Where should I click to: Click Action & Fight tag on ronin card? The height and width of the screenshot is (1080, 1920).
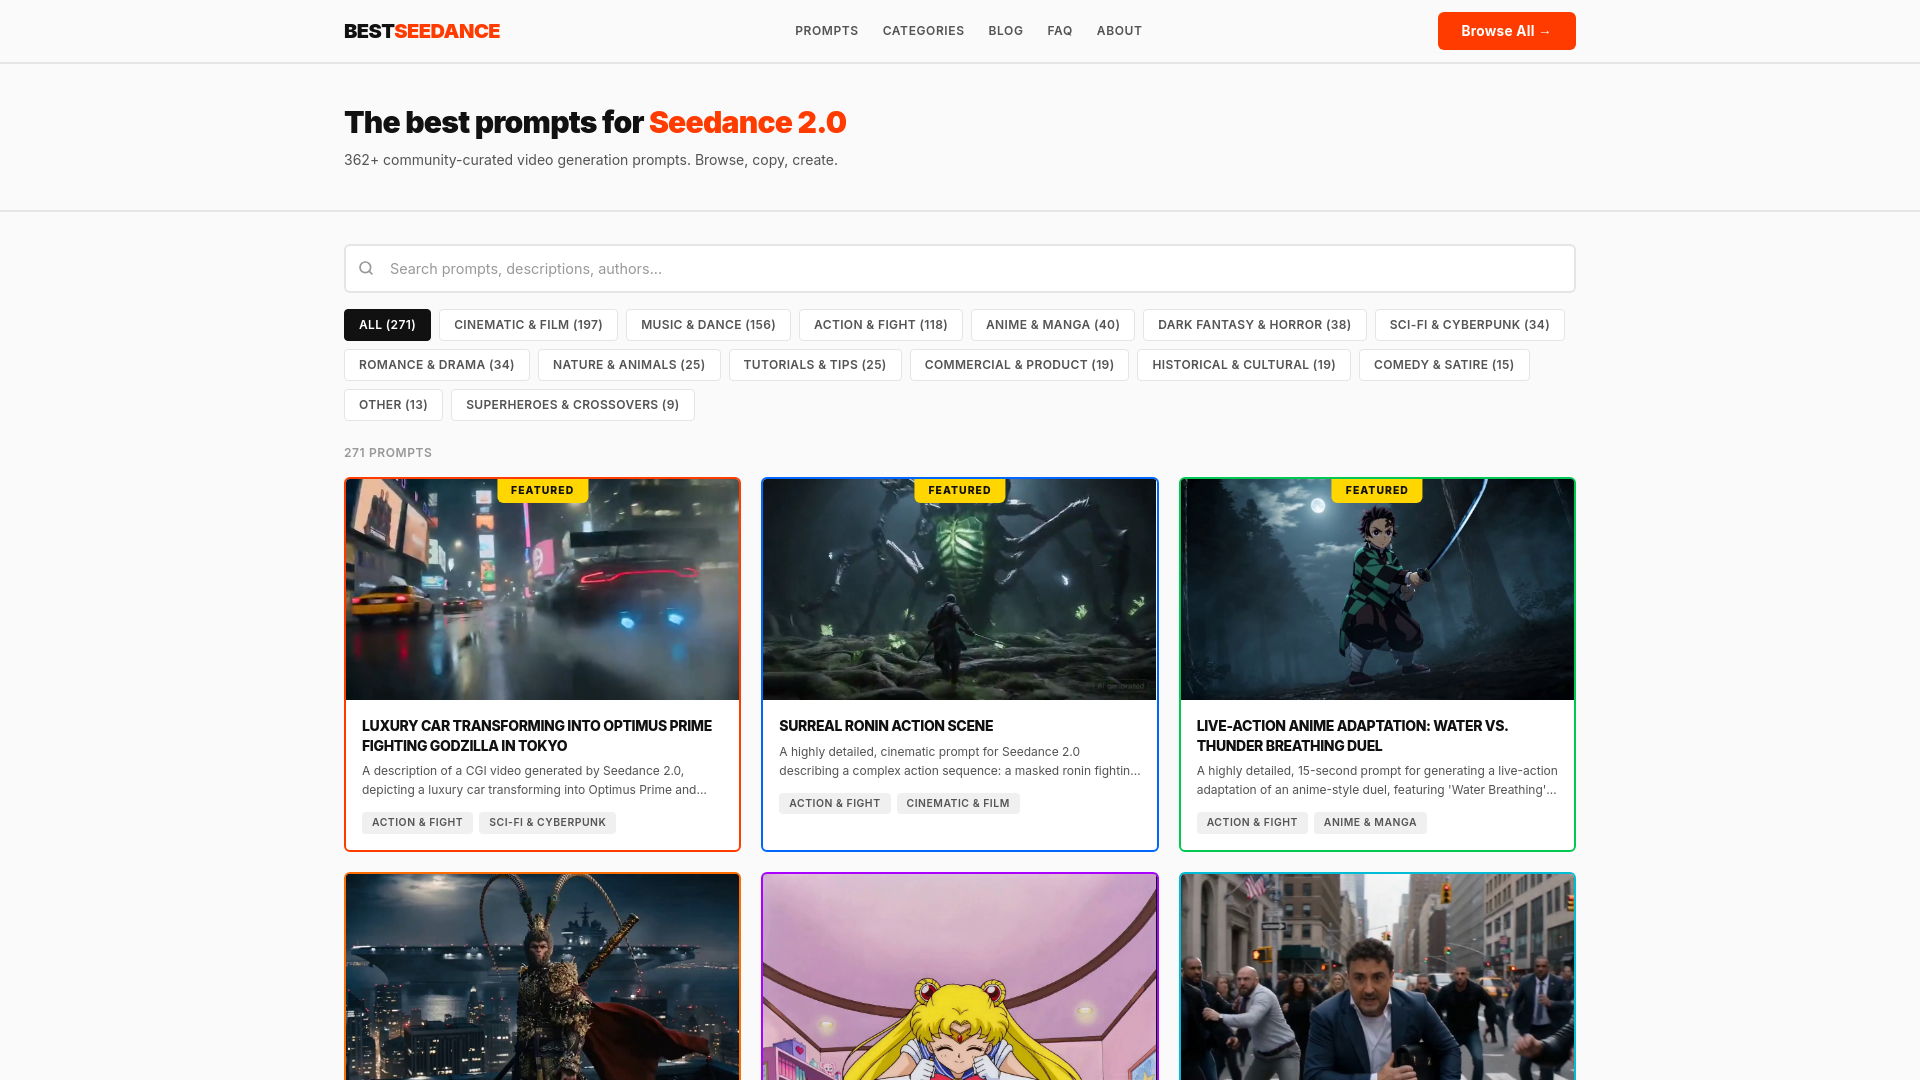pyautogui.click(x=834, y=803)
